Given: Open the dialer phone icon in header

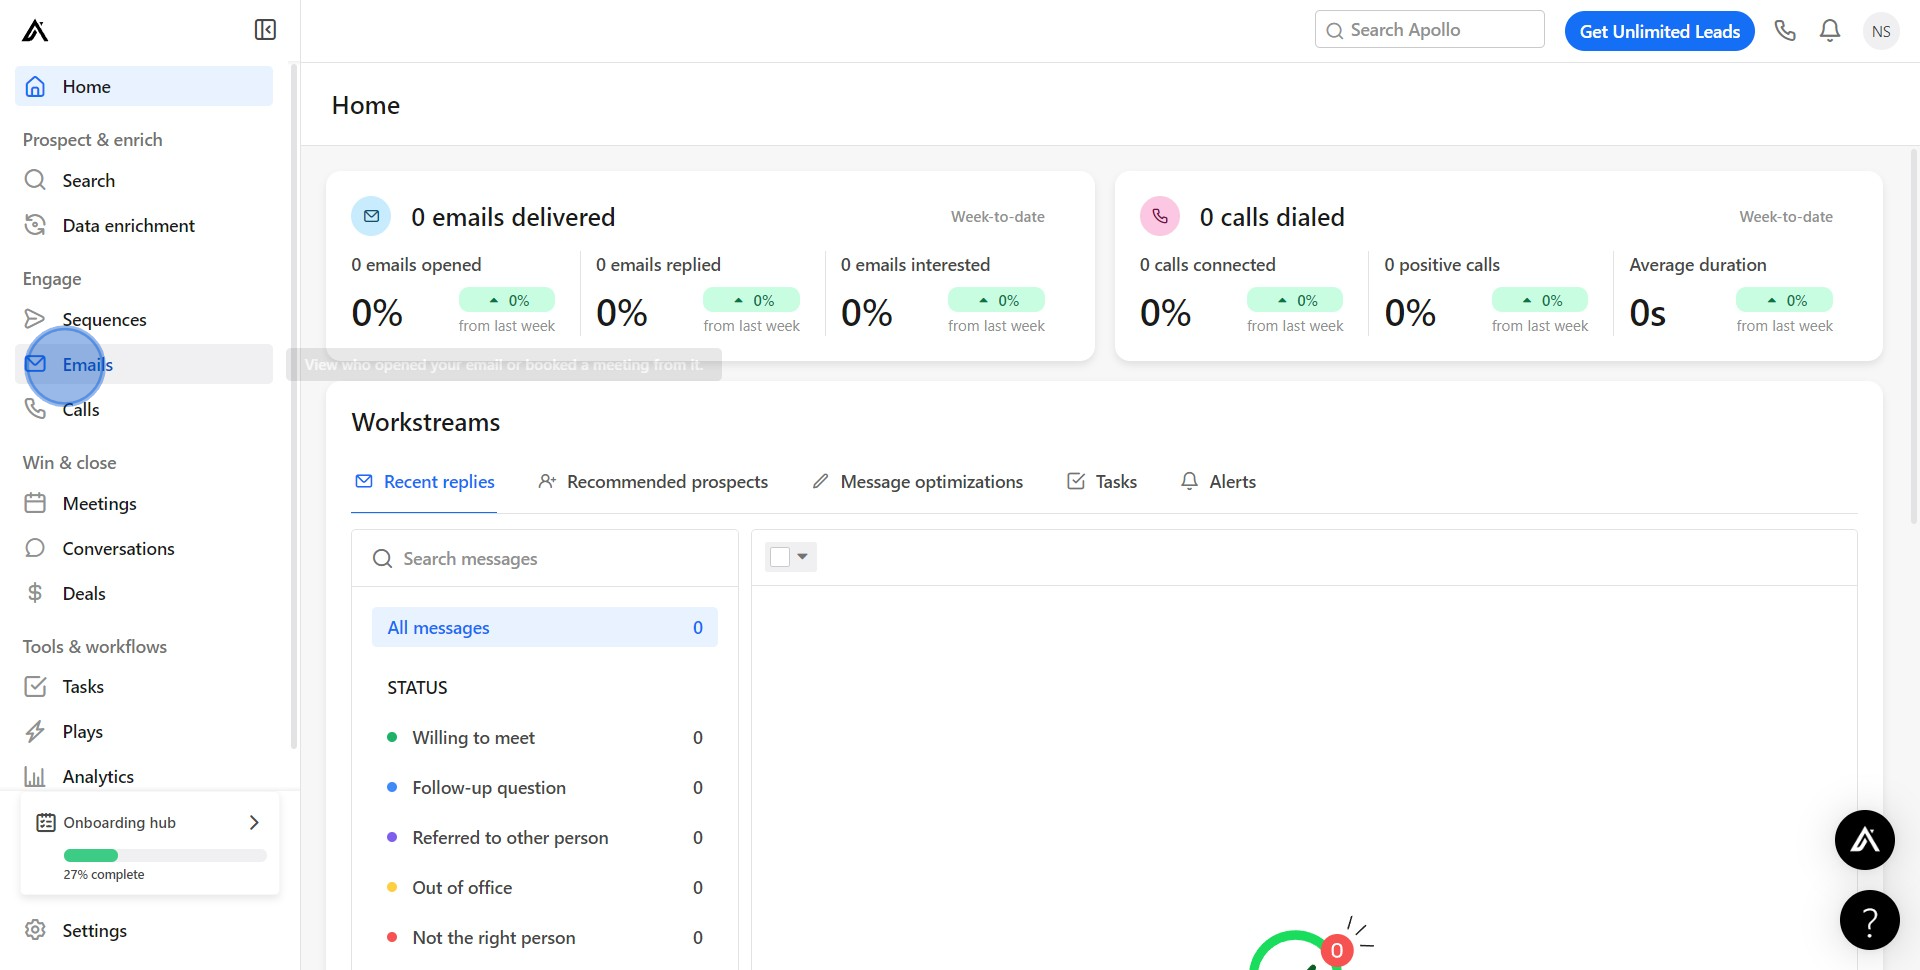Looking at the screenshot, I should (x=1785, y=31).
